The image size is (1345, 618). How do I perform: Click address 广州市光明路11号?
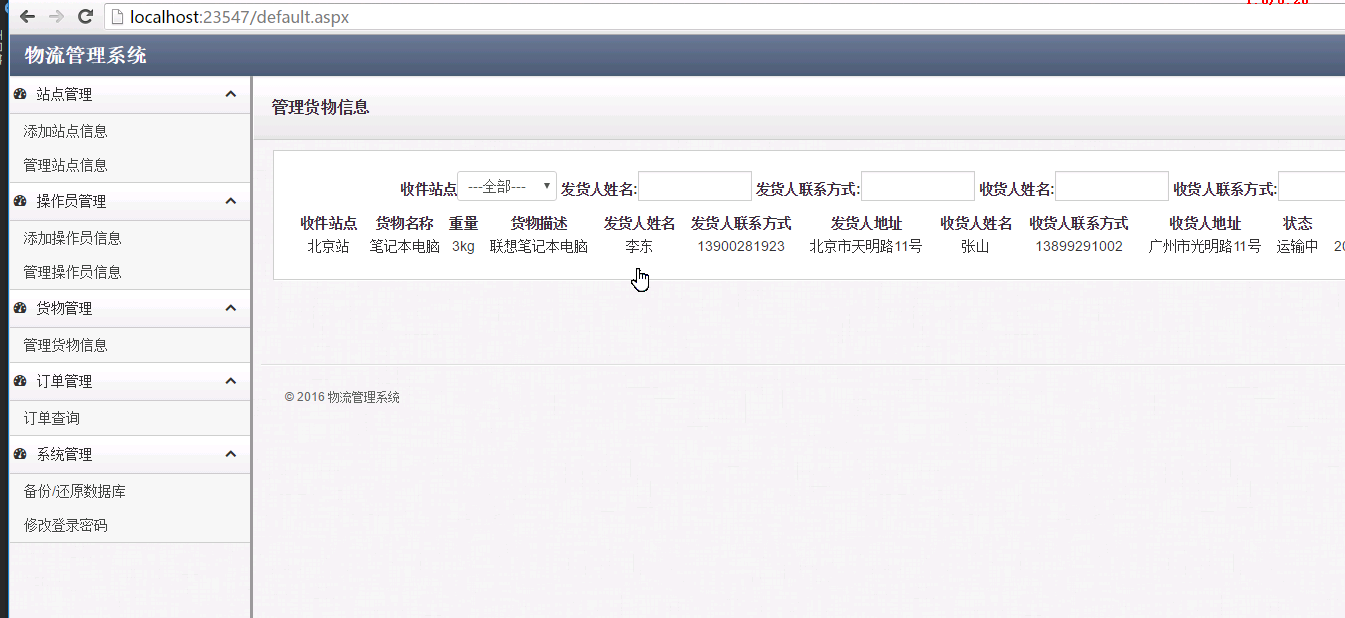pyautogui.click(x=1205, y=246)
